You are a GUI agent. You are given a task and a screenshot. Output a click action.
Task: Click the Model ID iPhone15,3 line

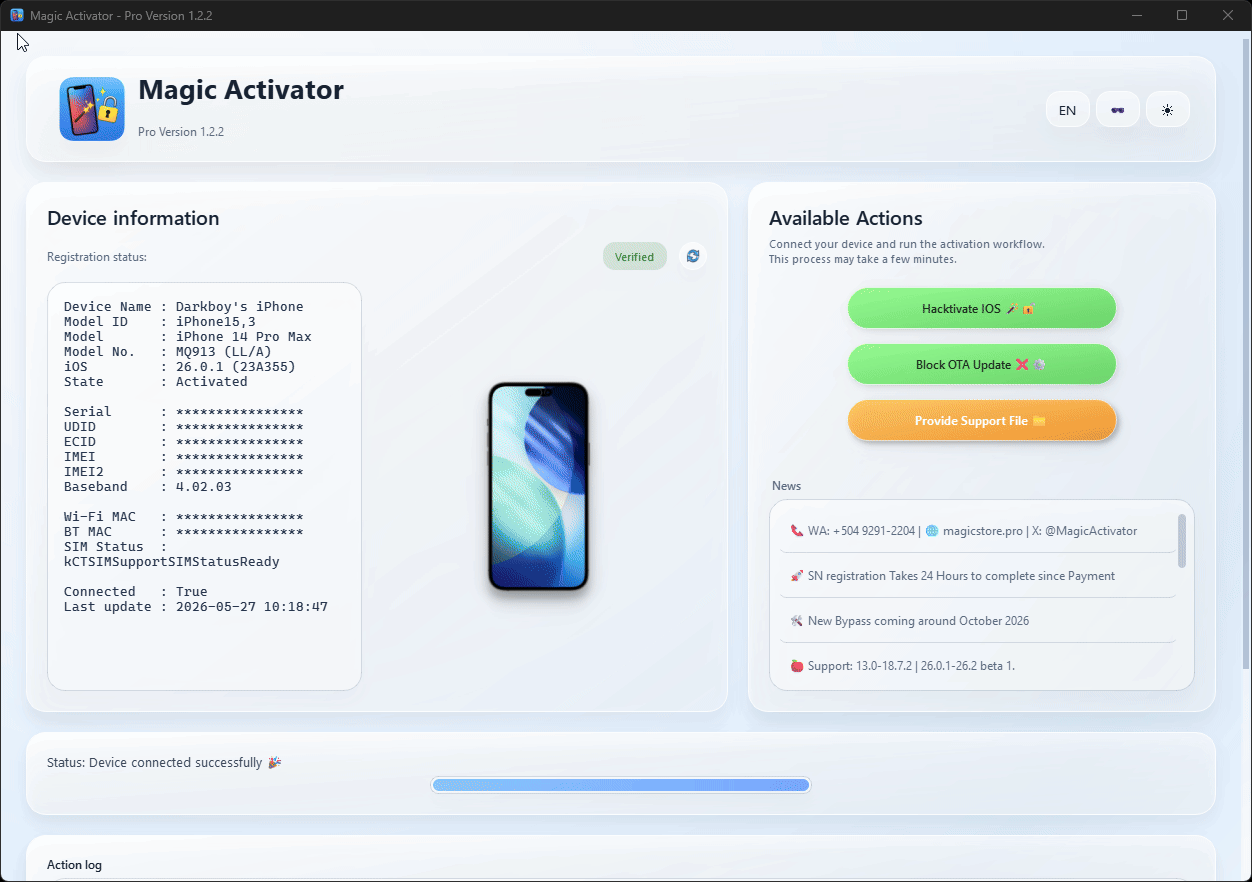point(160,322)
